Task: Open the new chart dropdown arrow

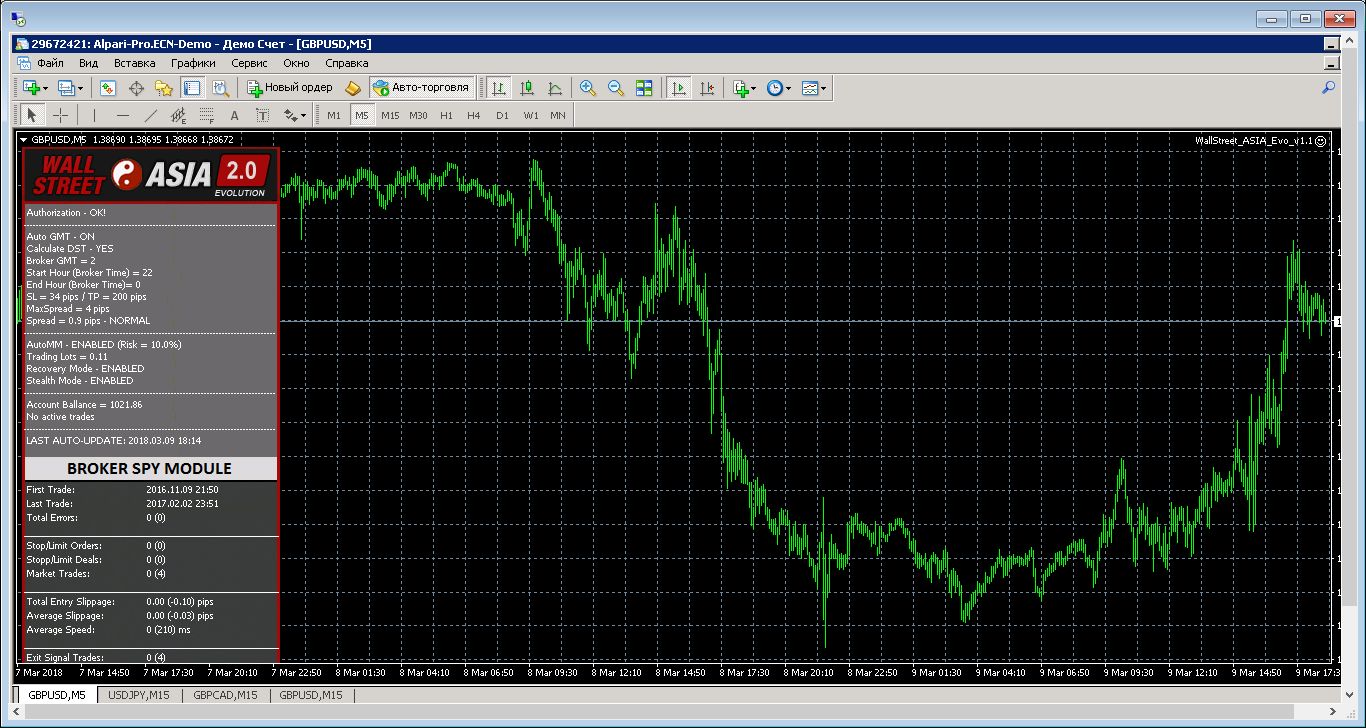Action: 45,88
